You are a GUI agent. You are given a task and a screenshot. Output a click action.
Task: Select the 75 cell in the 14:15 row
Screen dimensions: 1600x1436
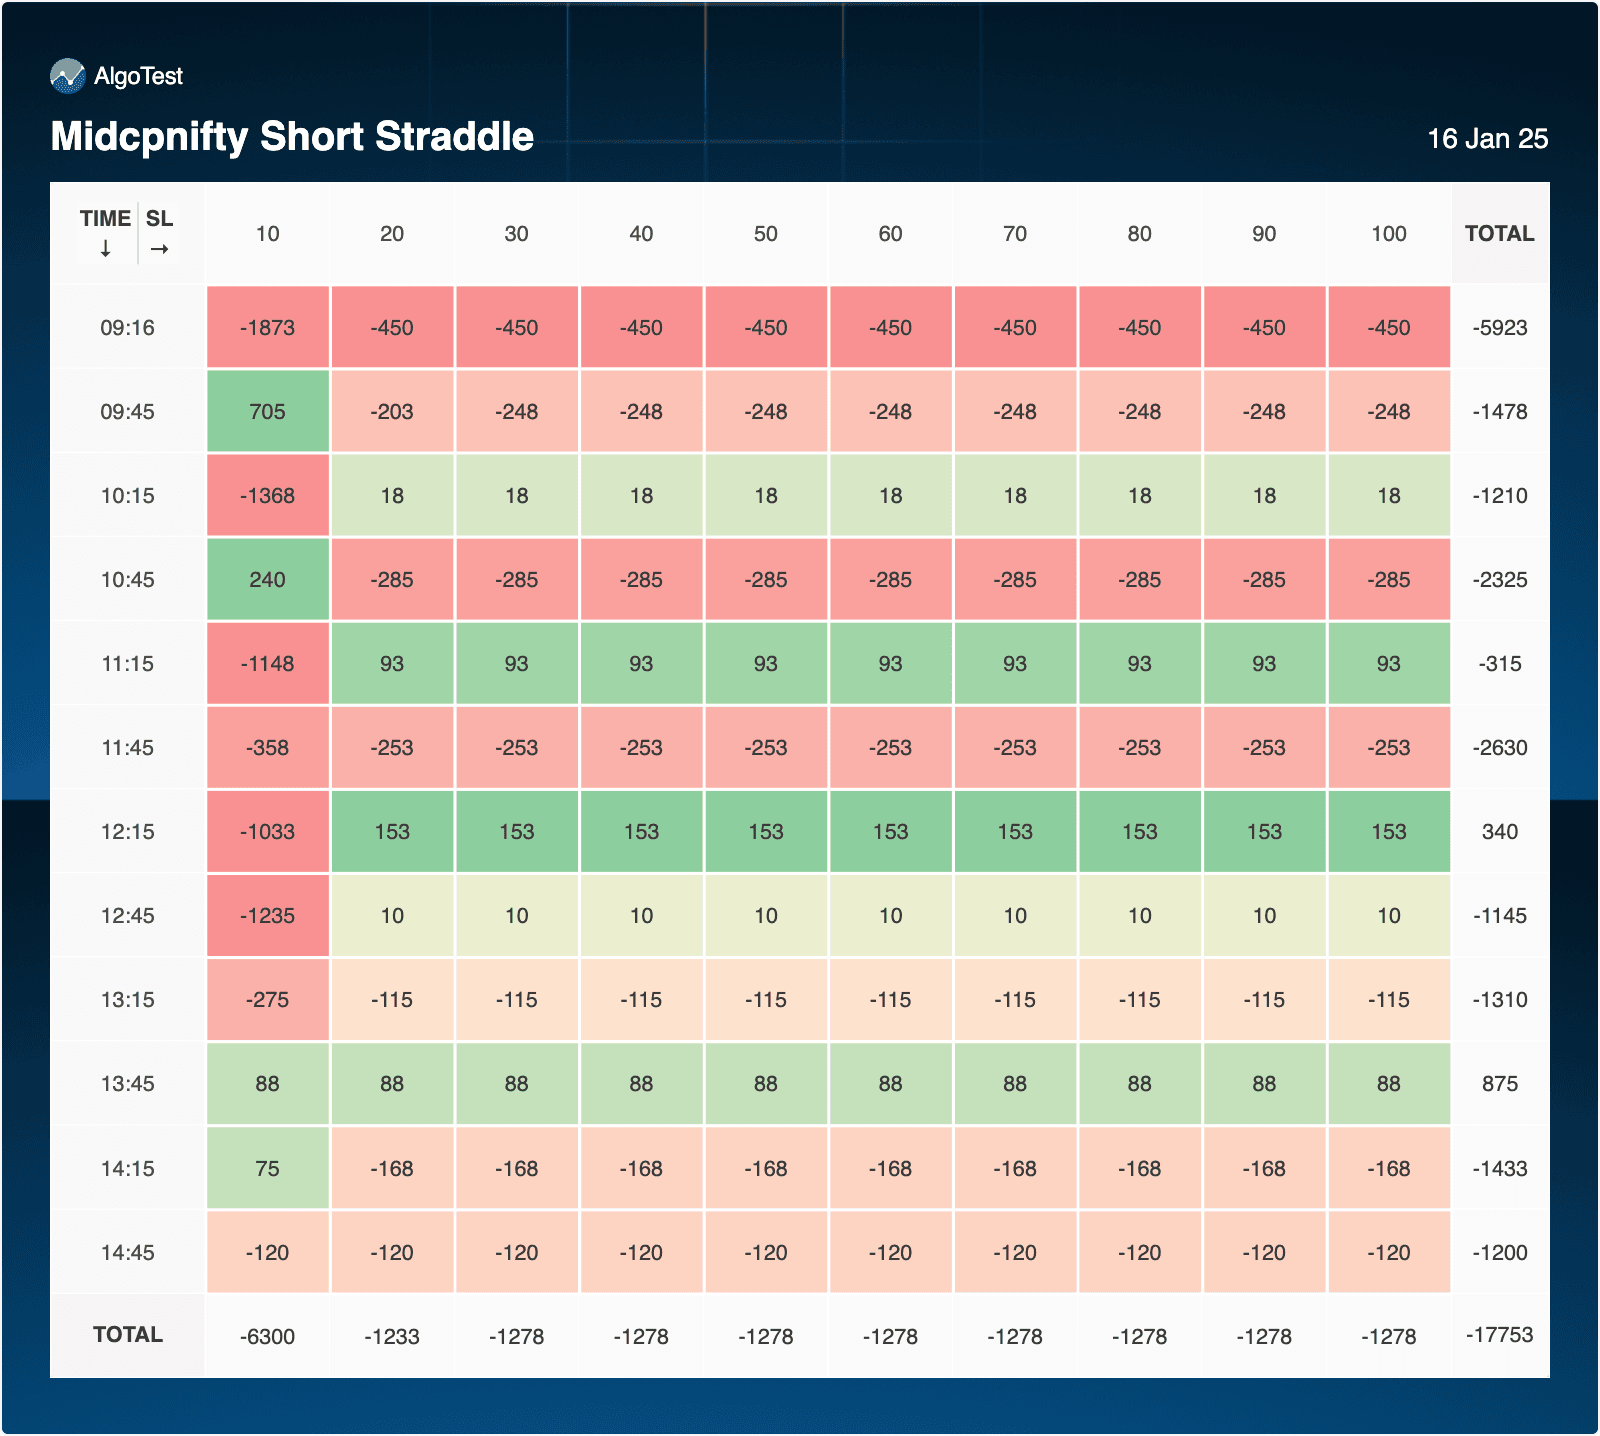point(267,1169)
